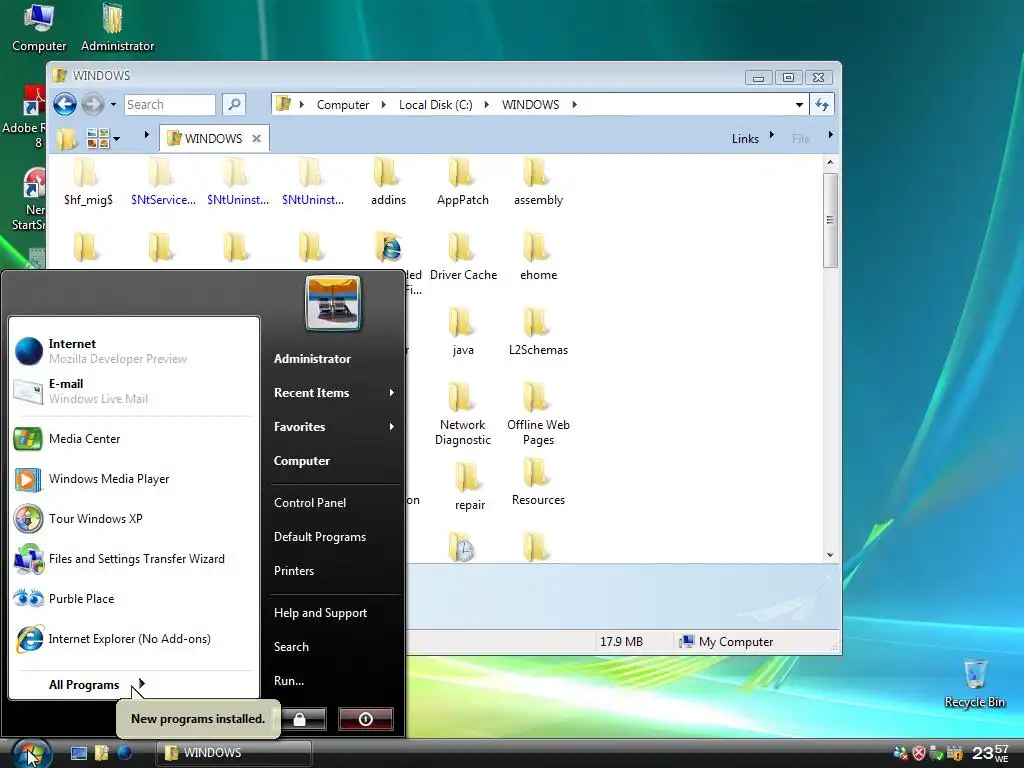Image resolution: width=1024 pixels, height=768 pixels.
Task: Click the Refresh button beside the address bar
Action: [x=822, y=104]
